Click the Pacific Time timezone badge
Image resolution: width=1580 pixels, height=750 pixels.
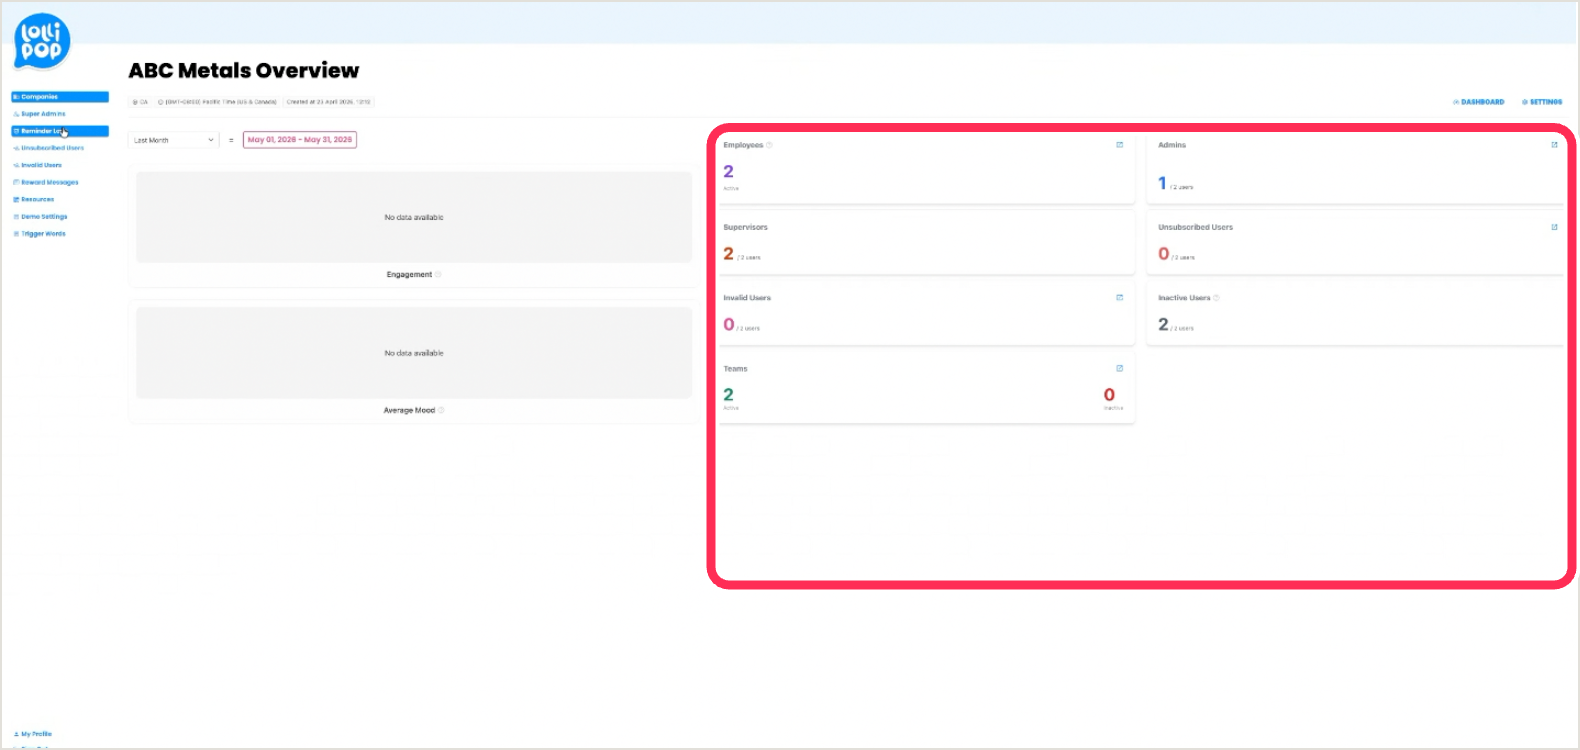coord(217,102)
